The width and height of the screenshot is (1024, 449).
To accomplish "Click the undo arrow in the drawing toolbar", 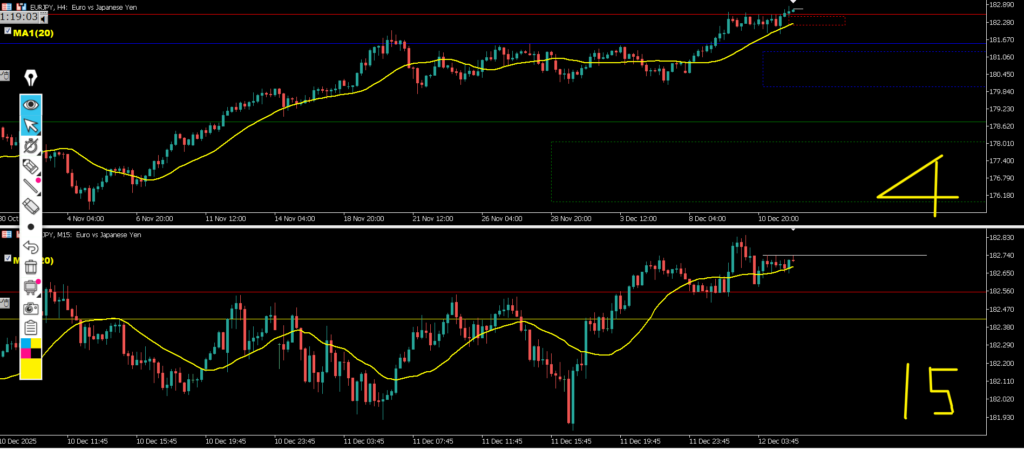I will click(30, 247).
